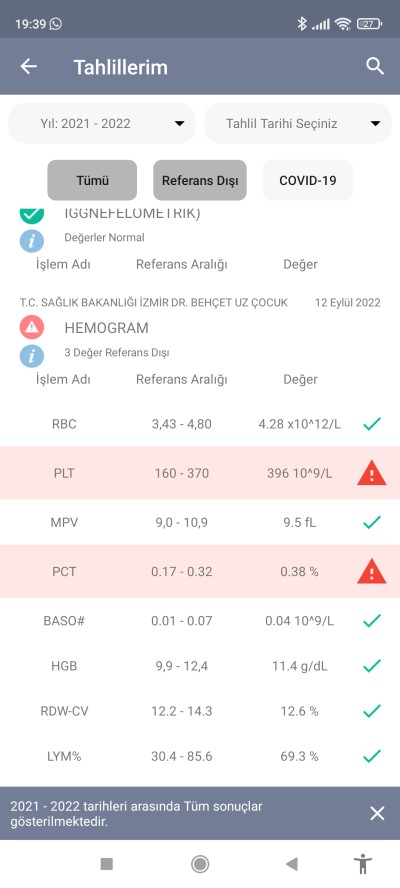Image resolution: width=400 pixels, height=888 pixels.
Task: Tap warning triangle on PCT row
Action: click(x=372, y=571)
